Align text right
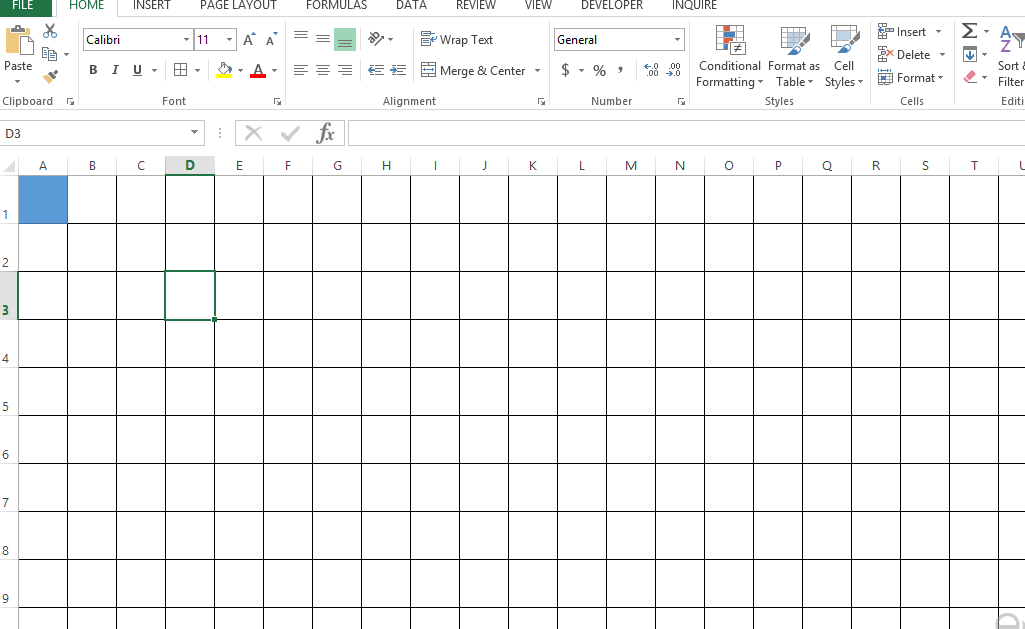1025x629 pixels. 345,70
